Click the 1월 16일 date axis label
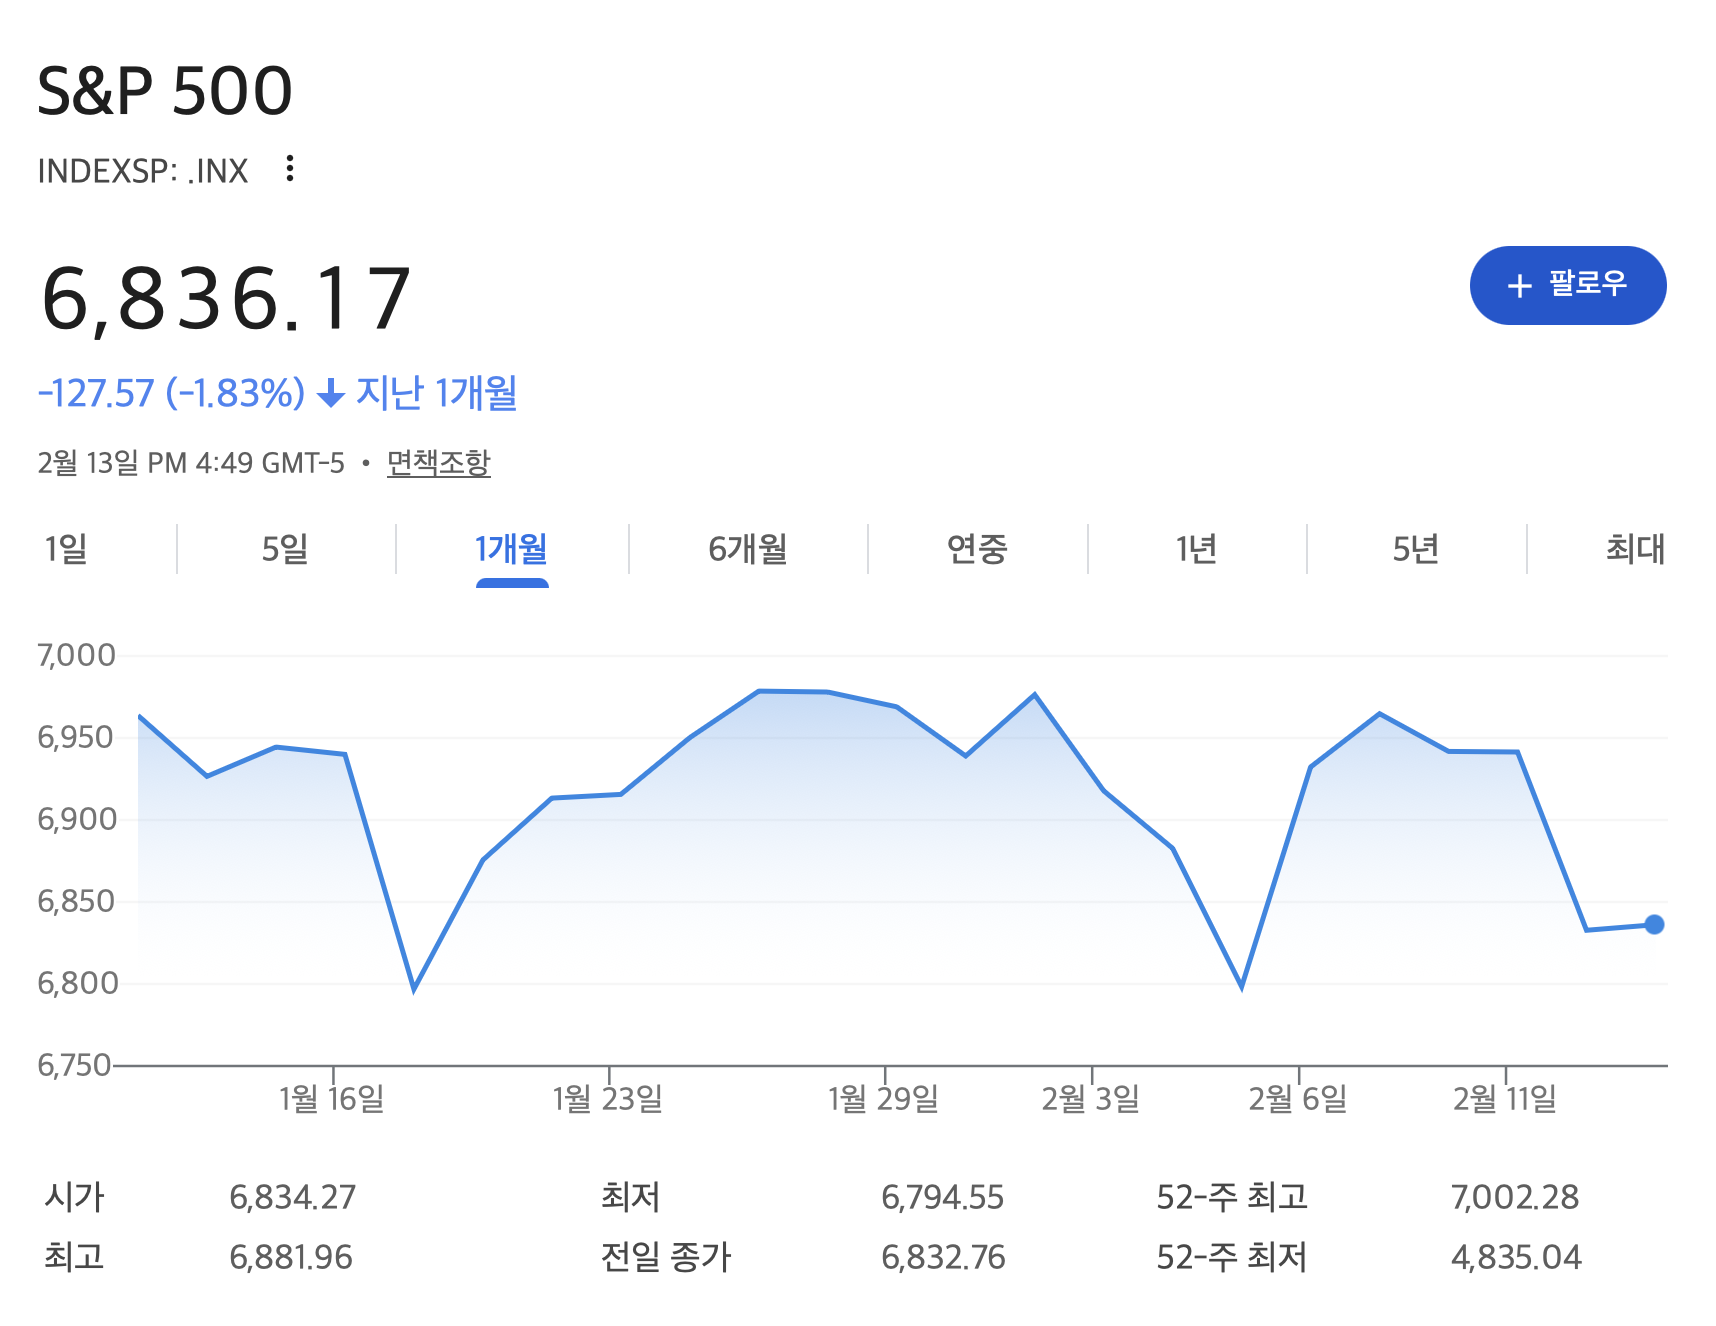This screenshot has height=1326, width=1716. click(331, 1099)
